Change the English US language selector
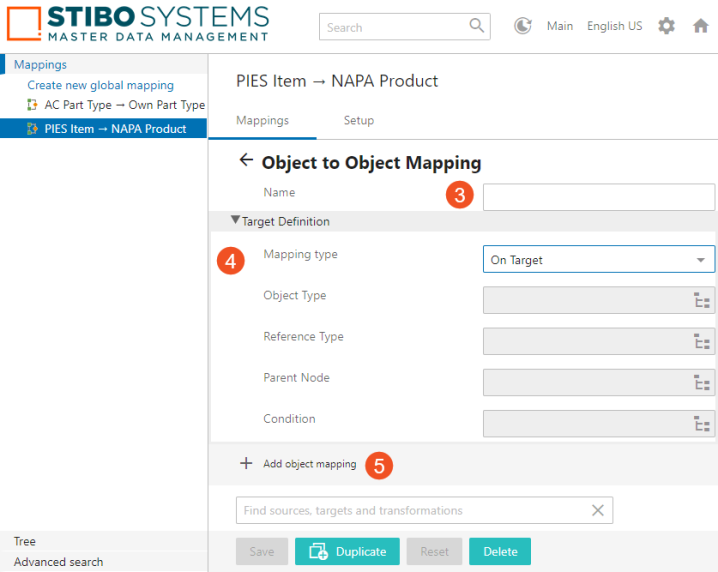718x572 pixels. pos(615,26)
